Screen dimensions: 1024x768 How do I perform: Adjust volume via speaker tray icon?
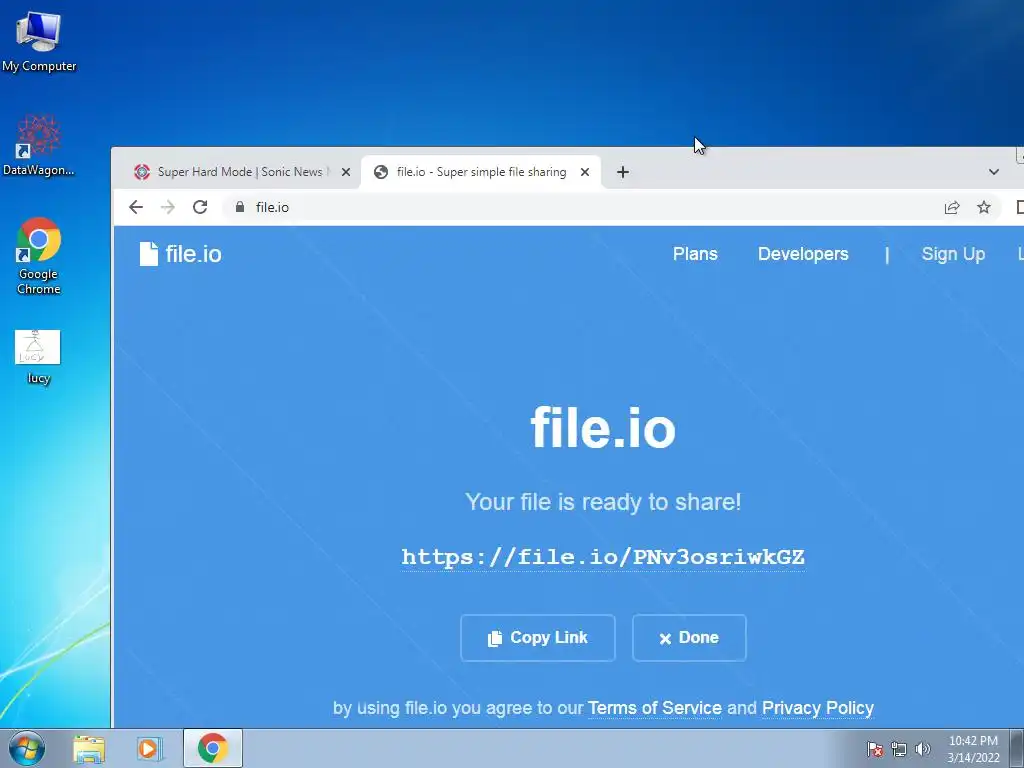coord(922,749)
